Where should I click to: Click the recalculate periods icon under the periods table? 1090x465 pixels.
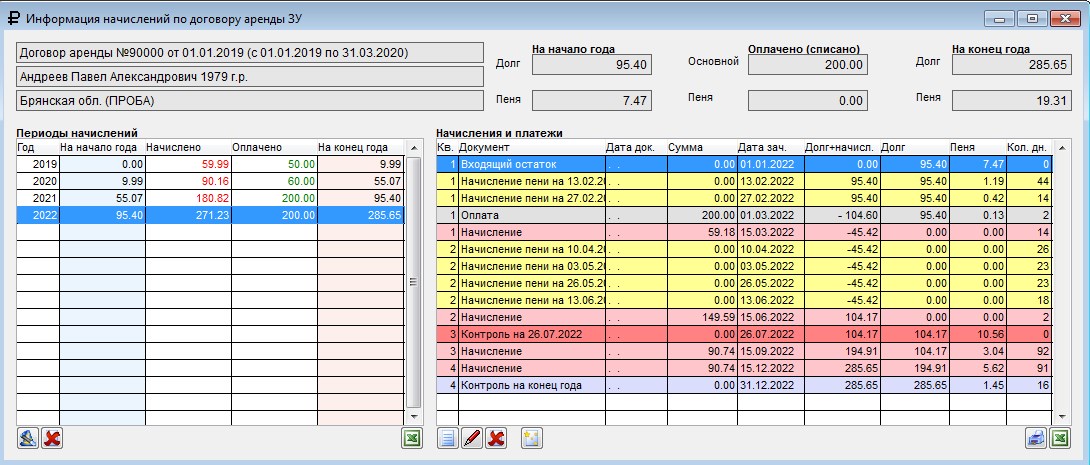29,438
